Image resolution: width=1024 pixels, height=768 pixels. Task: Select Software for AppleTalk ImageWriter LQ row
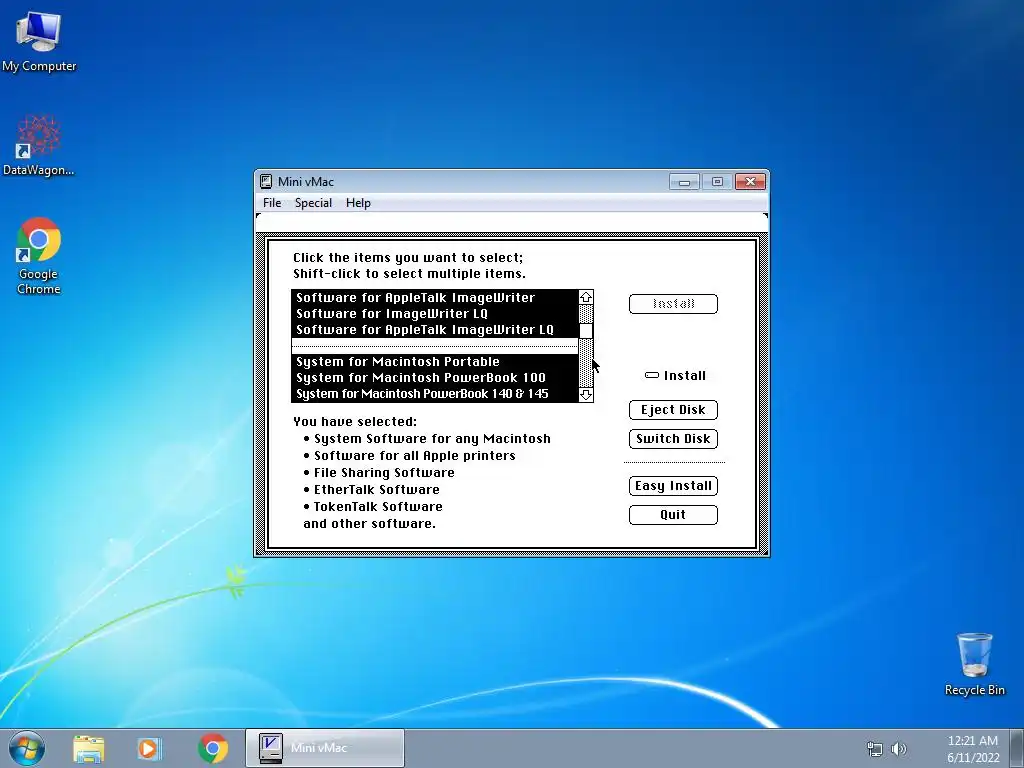coord(435,330)
